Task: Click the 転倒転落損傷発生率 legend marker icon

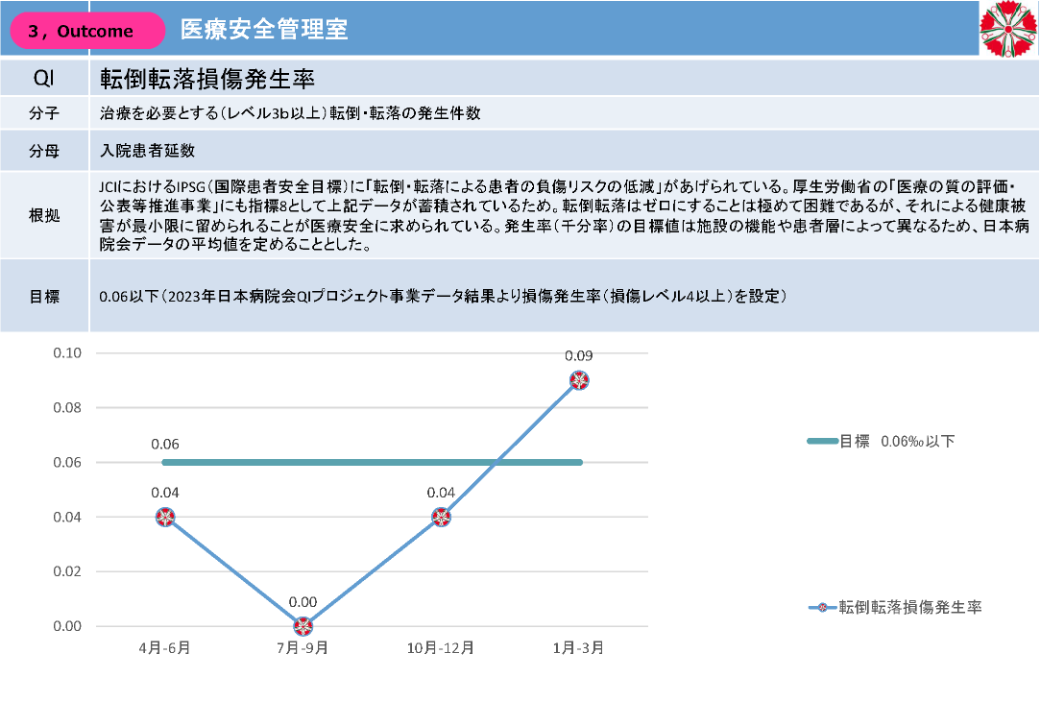Action: [821, 607]
